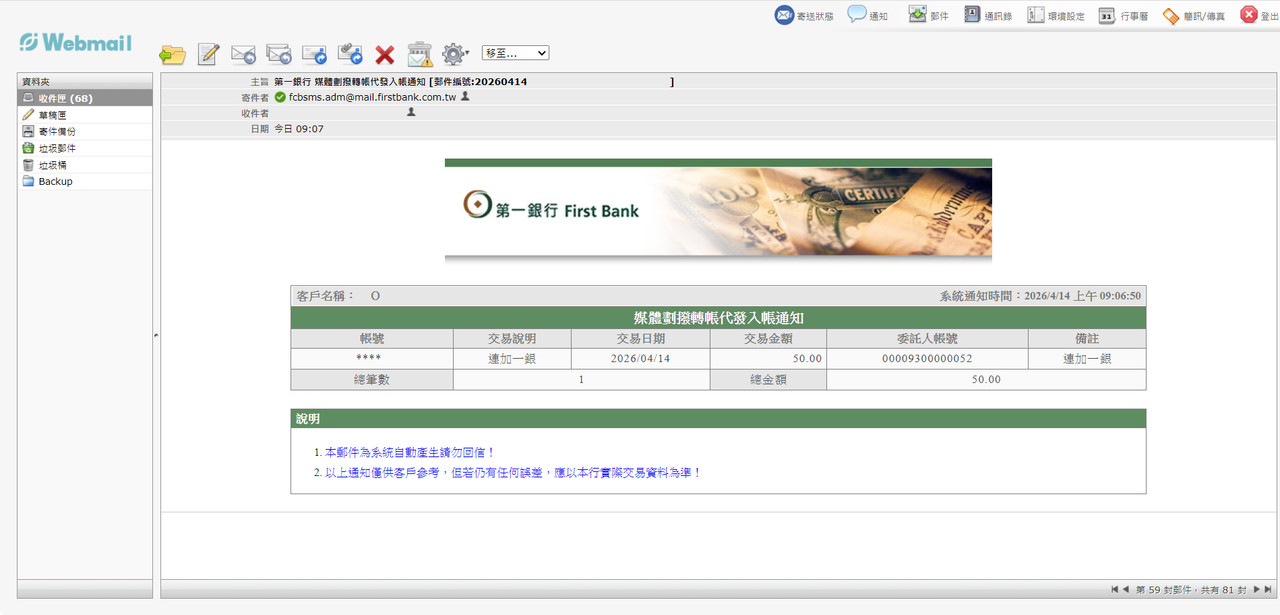
Task: Click the note 本郵件為系統自動產生請勿回信！
Action: coord(410,452)
